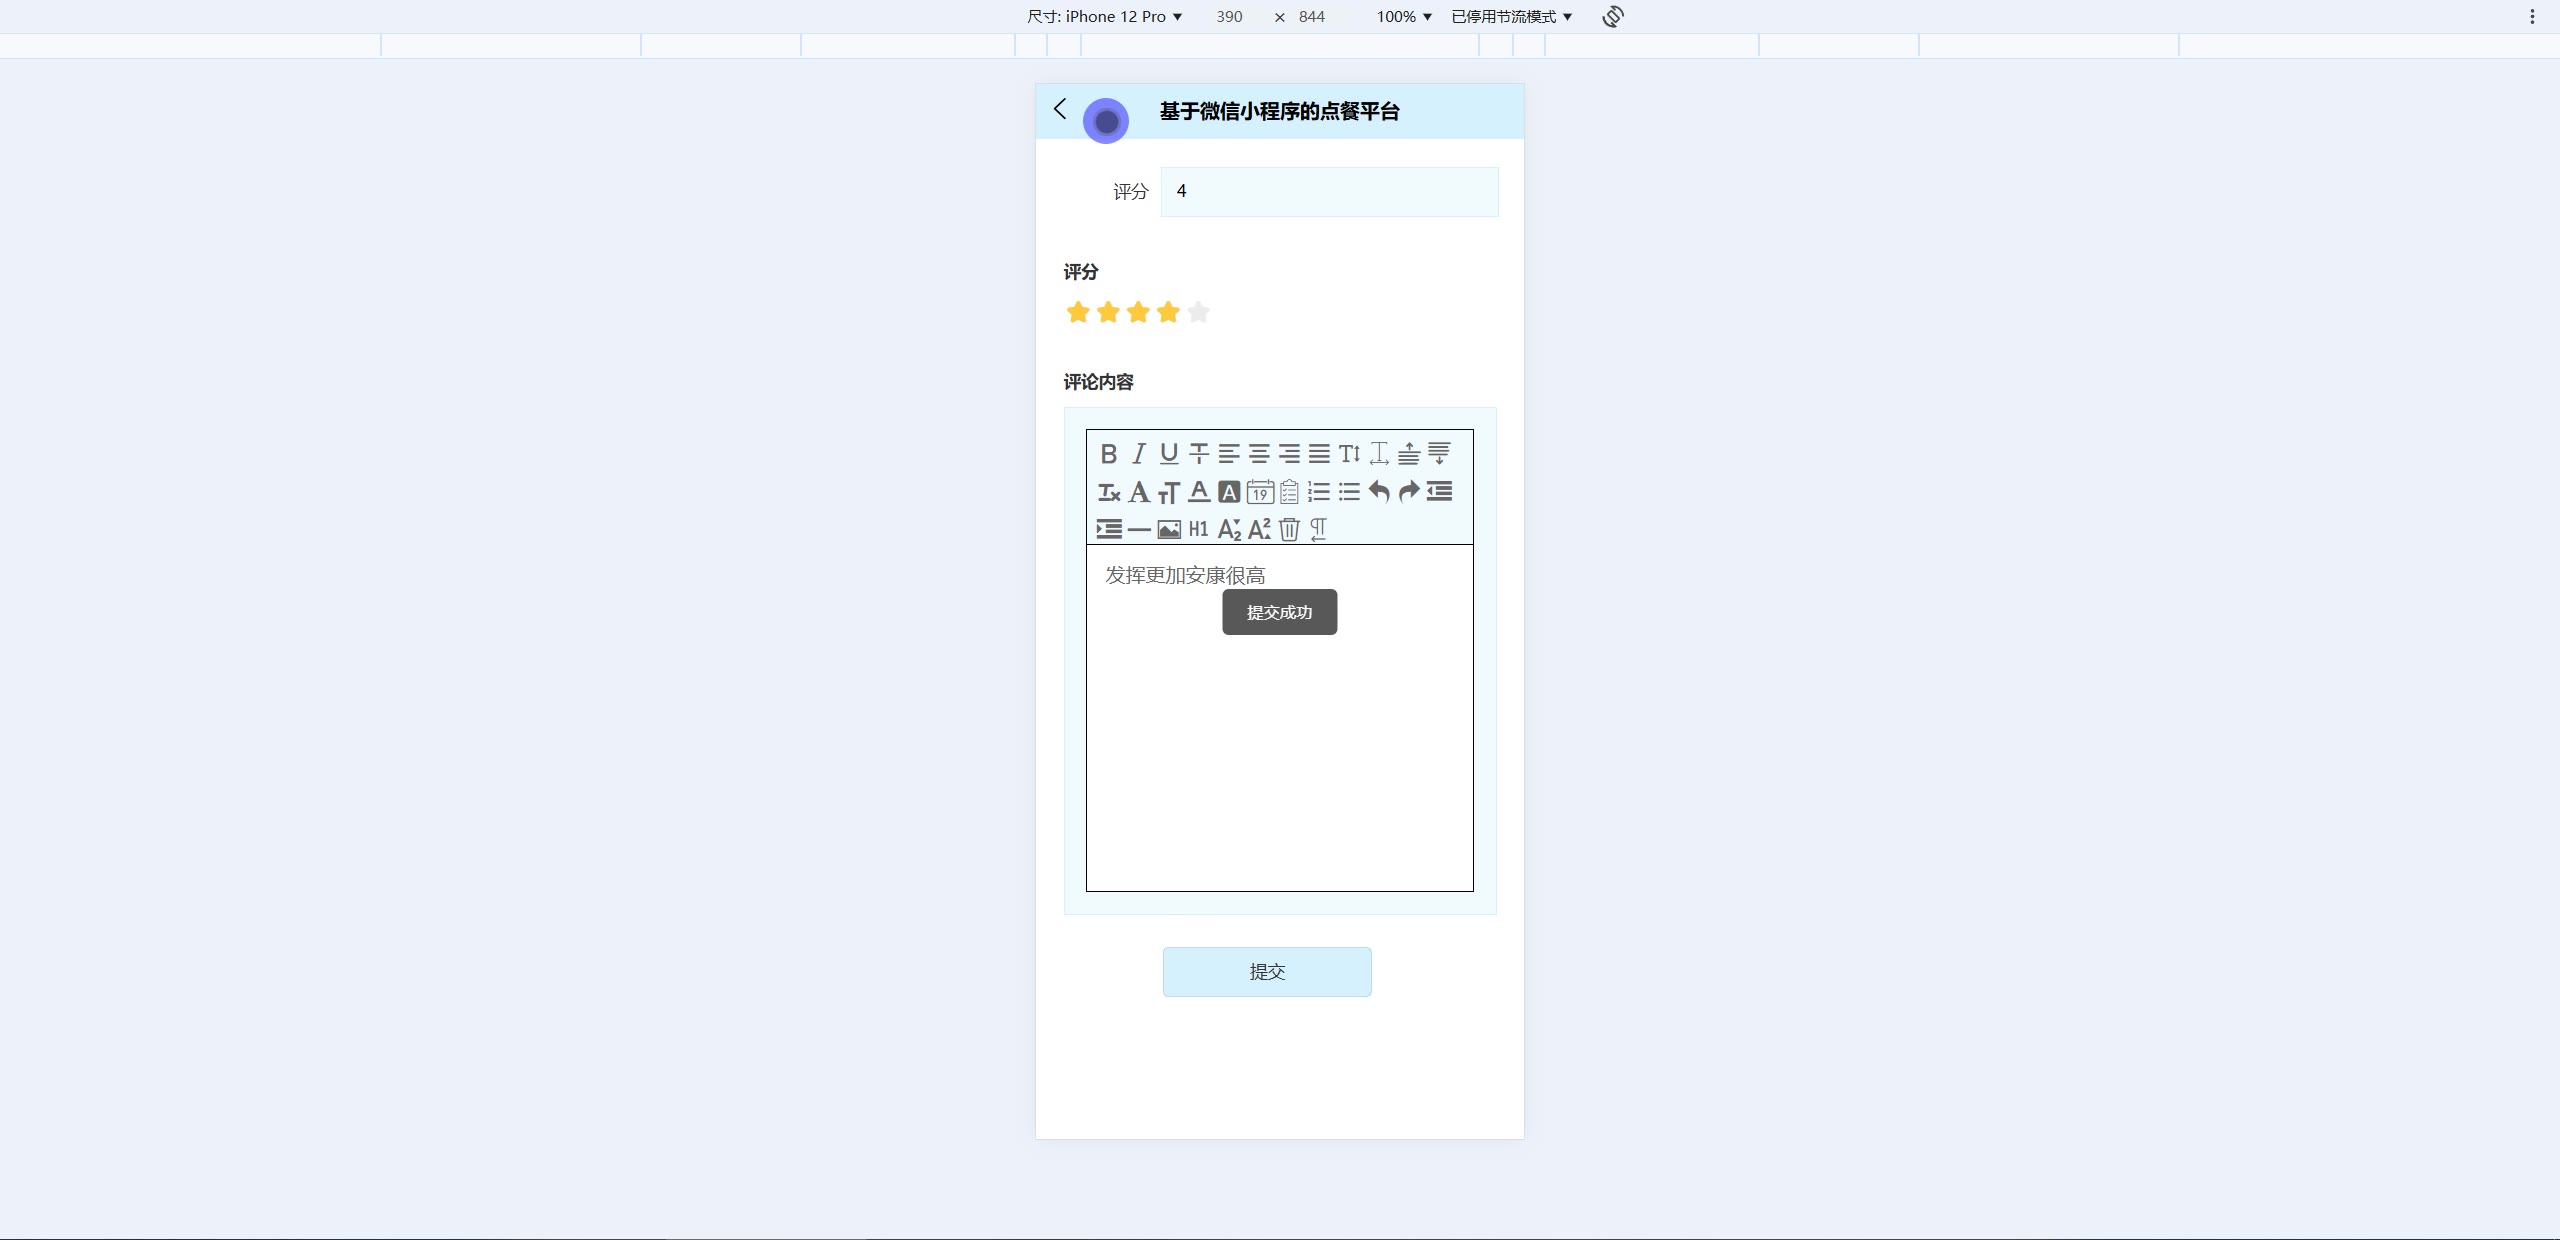Insert checklist with clipboard icon

pyautogui.click(x=1289, y=492)
